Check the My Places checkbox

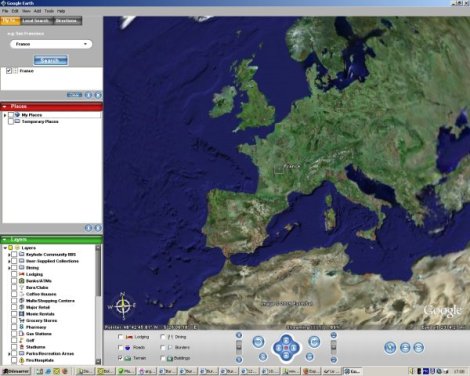pos(11,115)
